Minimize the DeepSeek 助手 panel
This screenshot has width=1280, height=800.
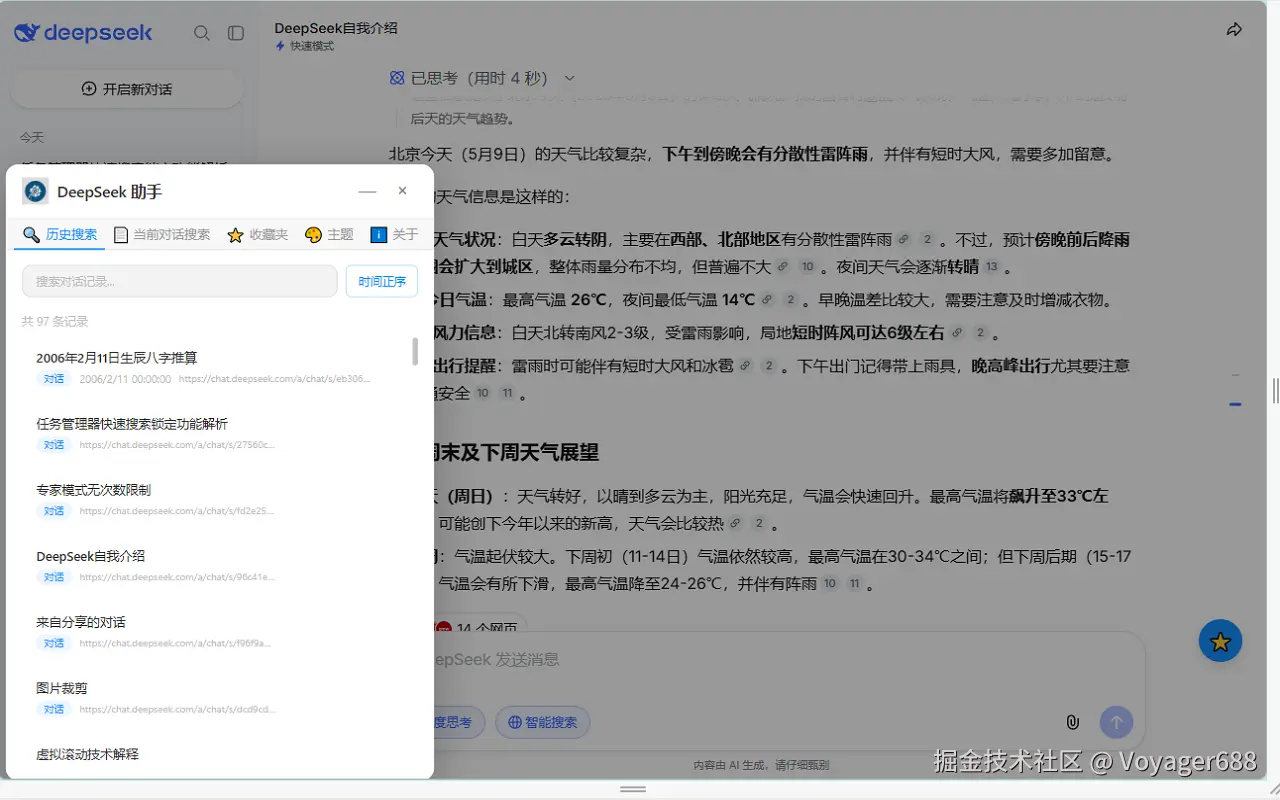coord(367,191)
